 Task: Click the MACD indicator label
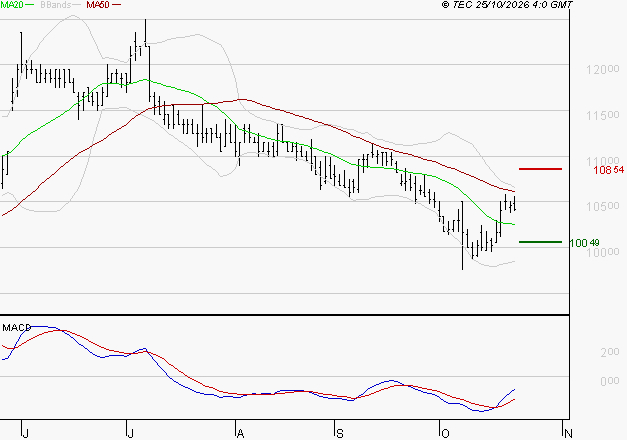pyautogui.click(x=16, y=328)
